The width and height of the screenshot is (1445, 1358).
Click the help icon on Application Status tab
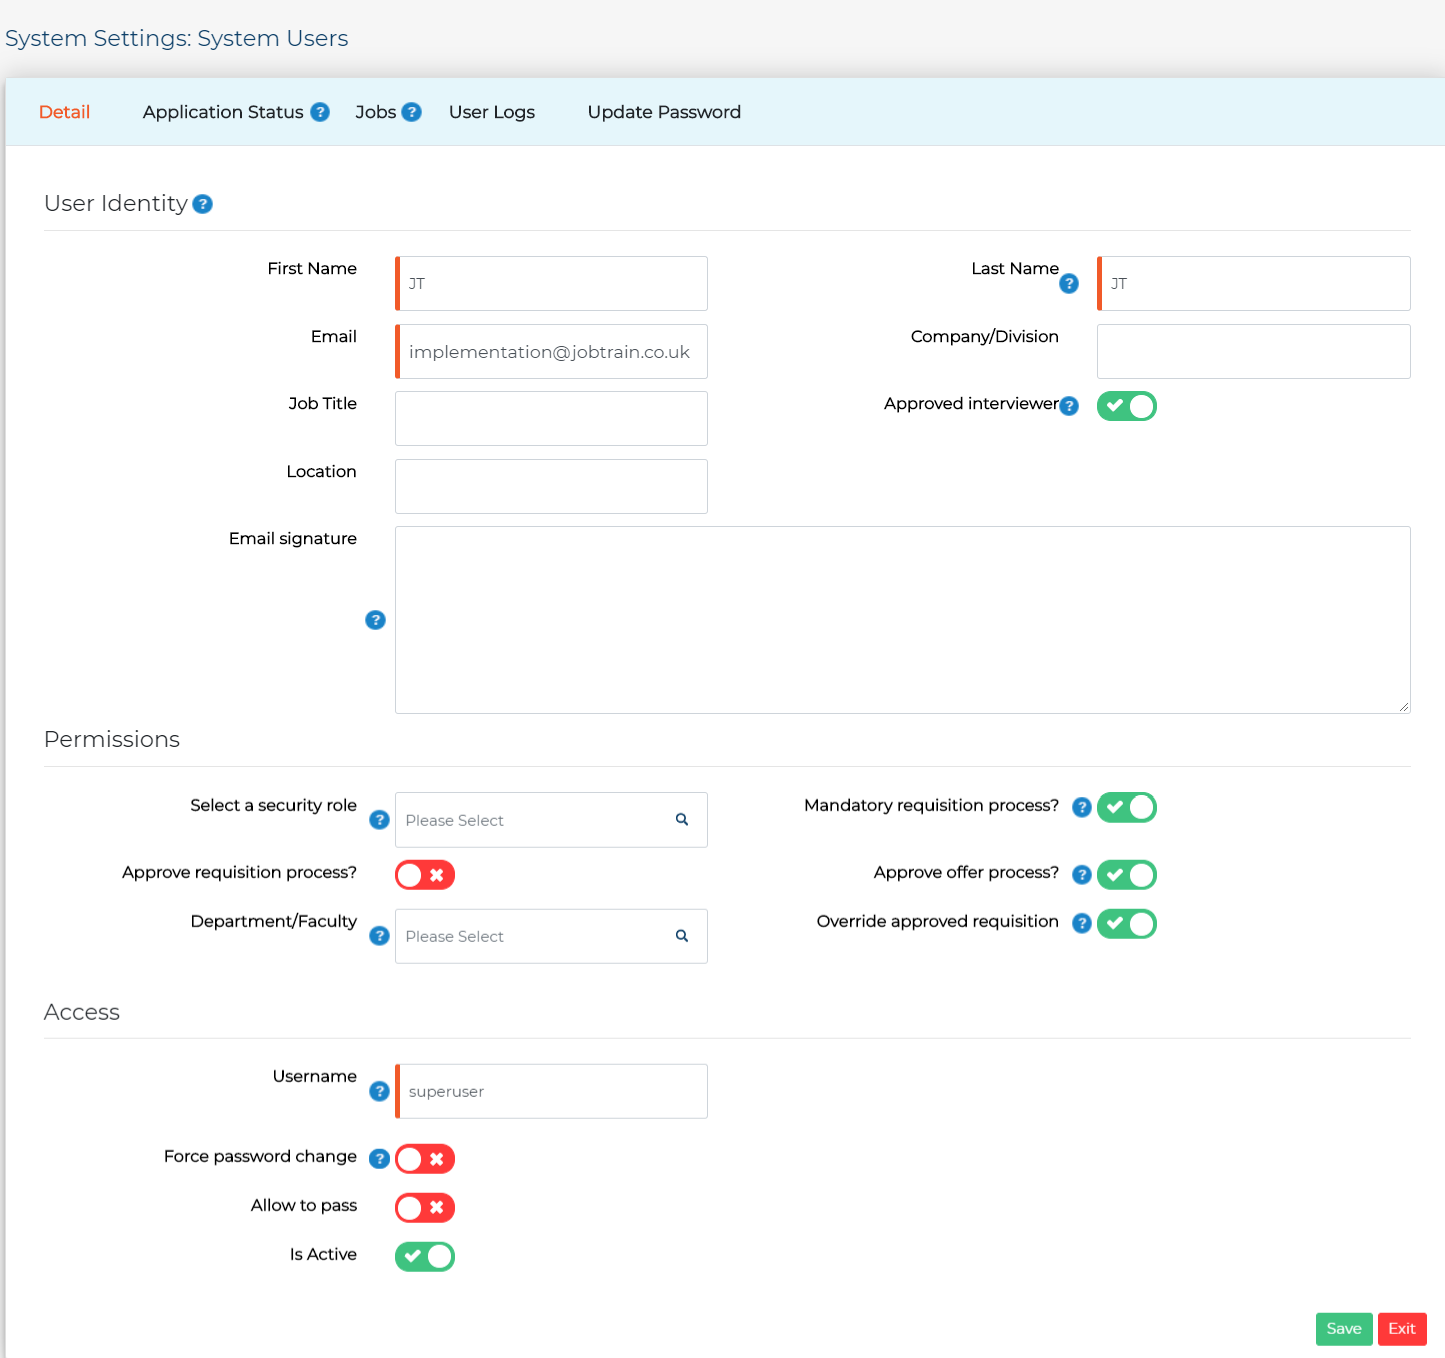click(320, 112)
